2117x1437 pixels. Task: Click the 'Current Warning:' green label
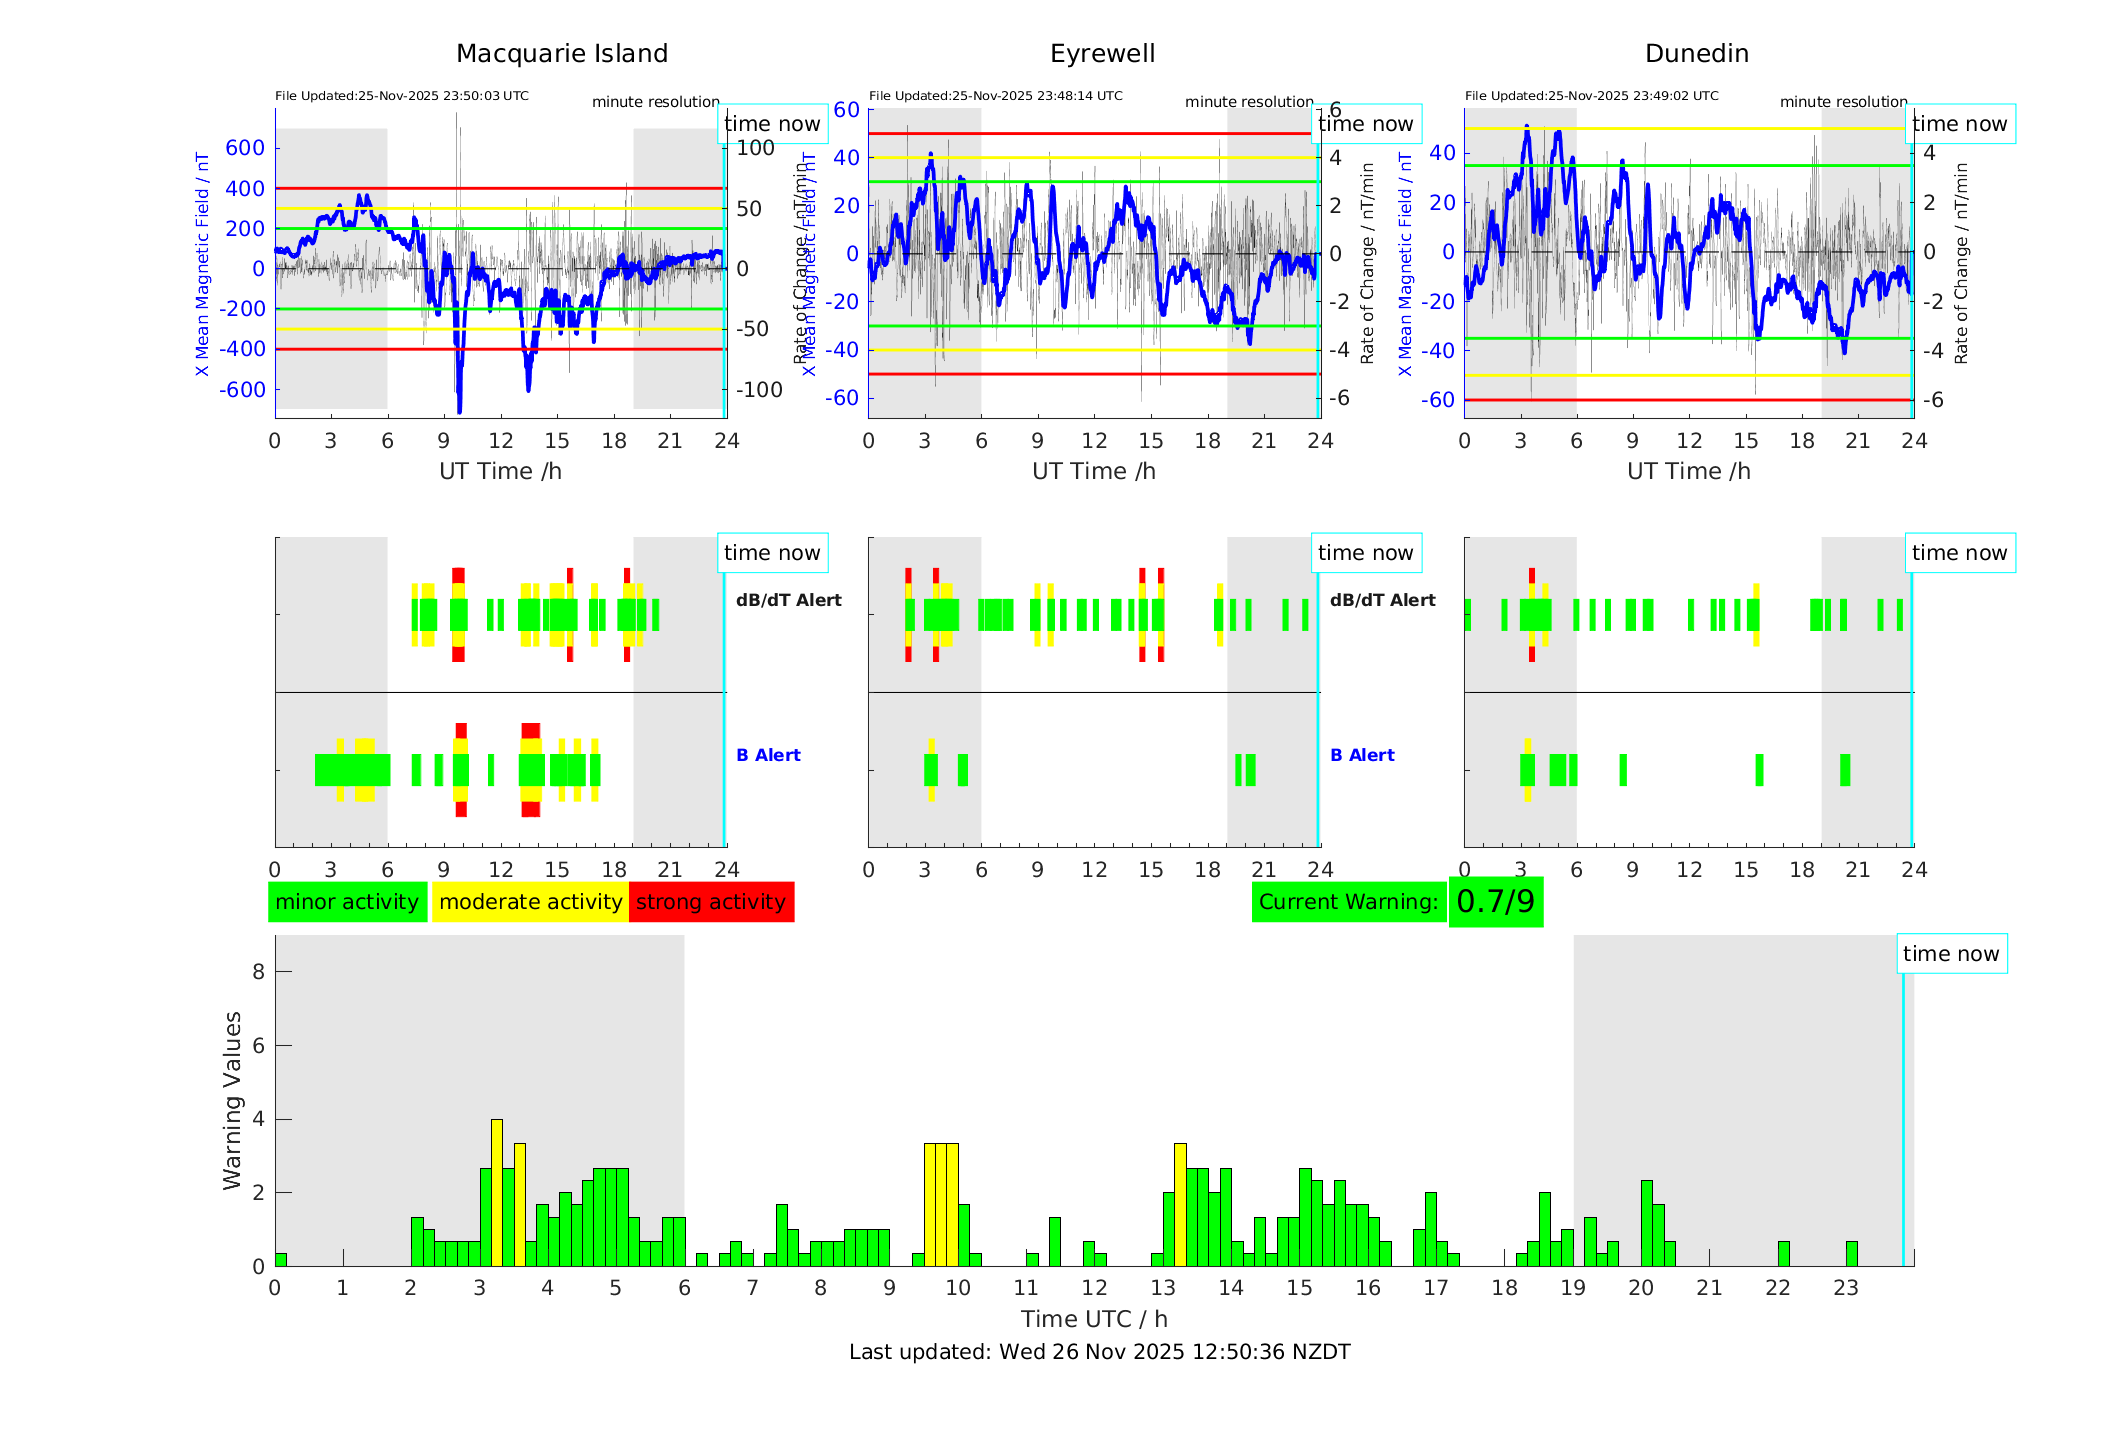pyautogui.click(x=1348, y=902)
